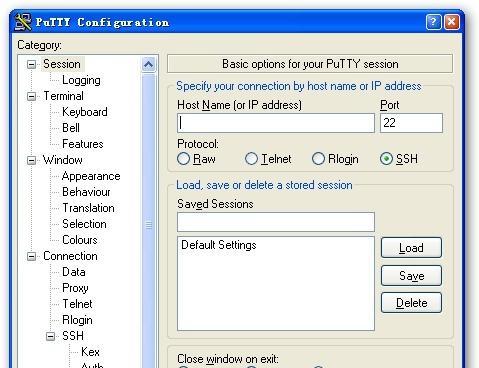Open the Colours settings category
This screenshot has width=479, height=368.
click(80, 240)
